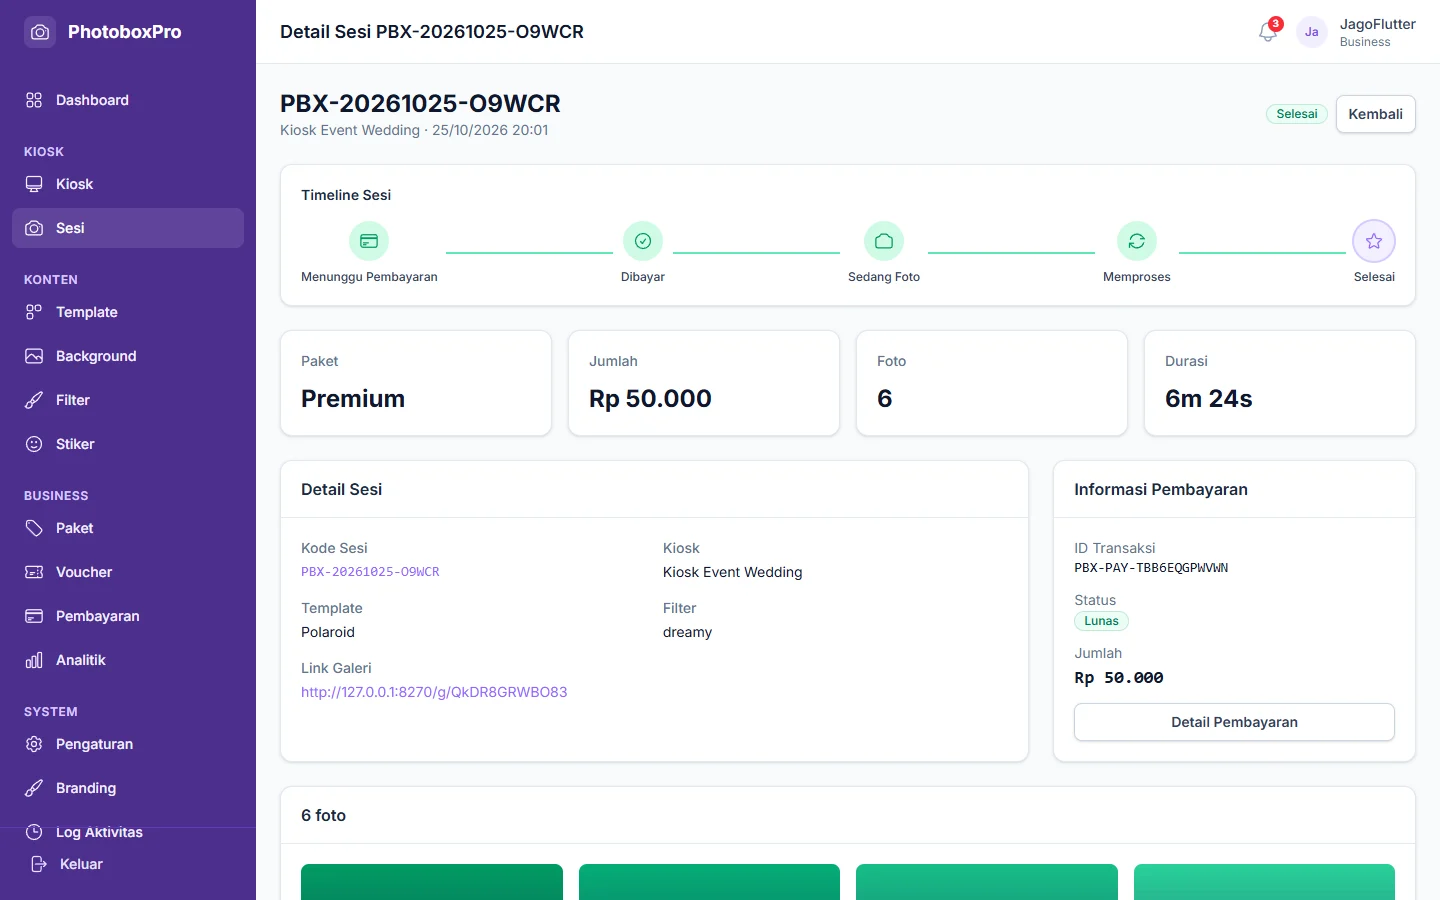1440x900 pixels.
Task: Open the Detail Pembayaran button
Action: (1234, 722)
